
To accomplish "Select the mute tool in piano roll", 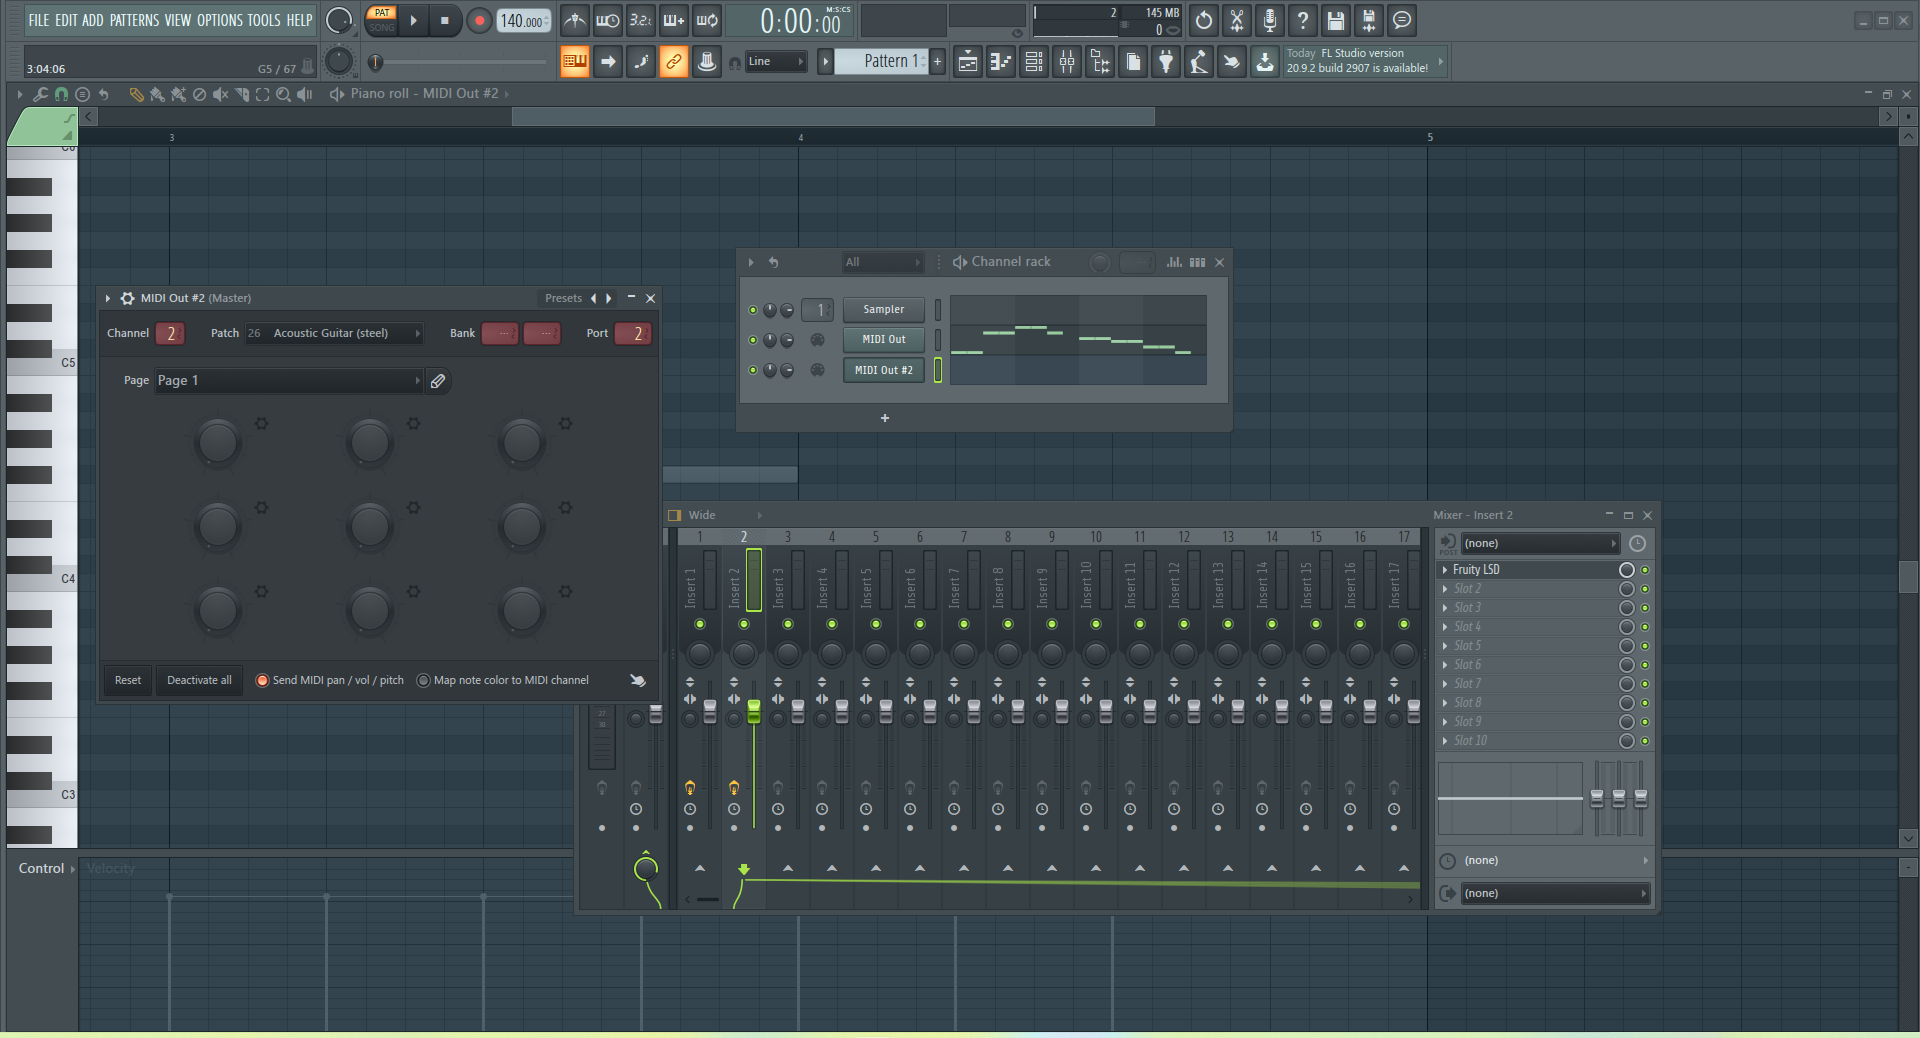I will [220, 94].
